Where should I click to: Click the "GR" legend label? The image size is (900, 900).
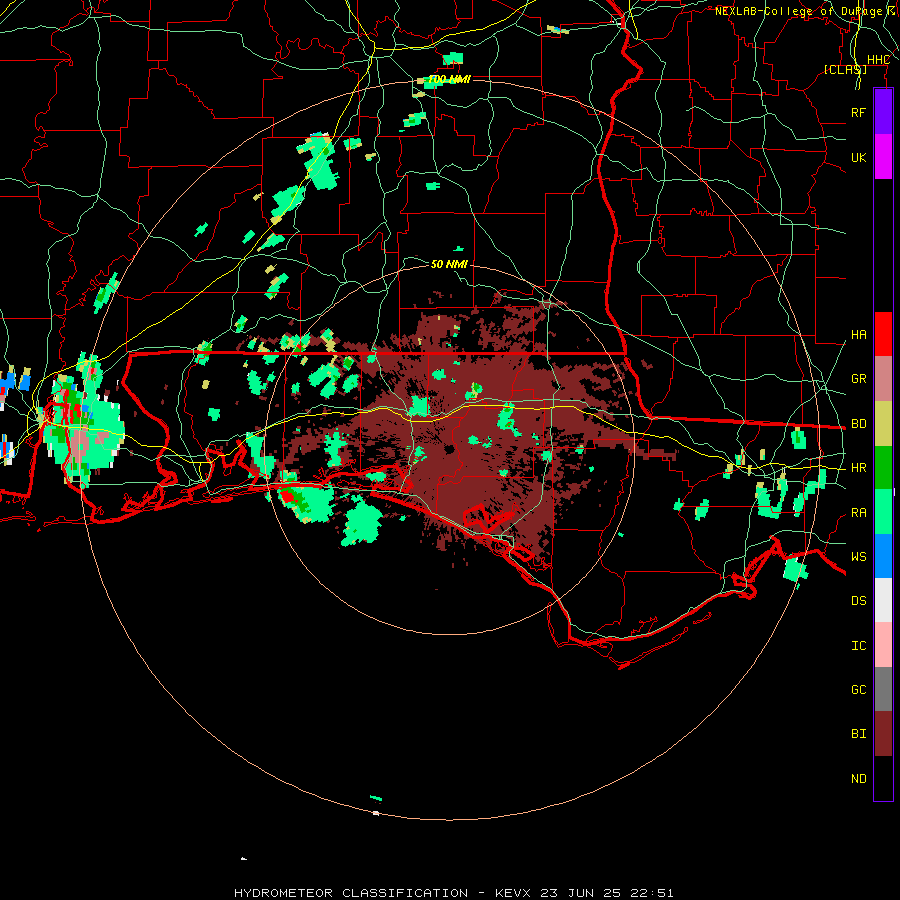click(859, 379)
